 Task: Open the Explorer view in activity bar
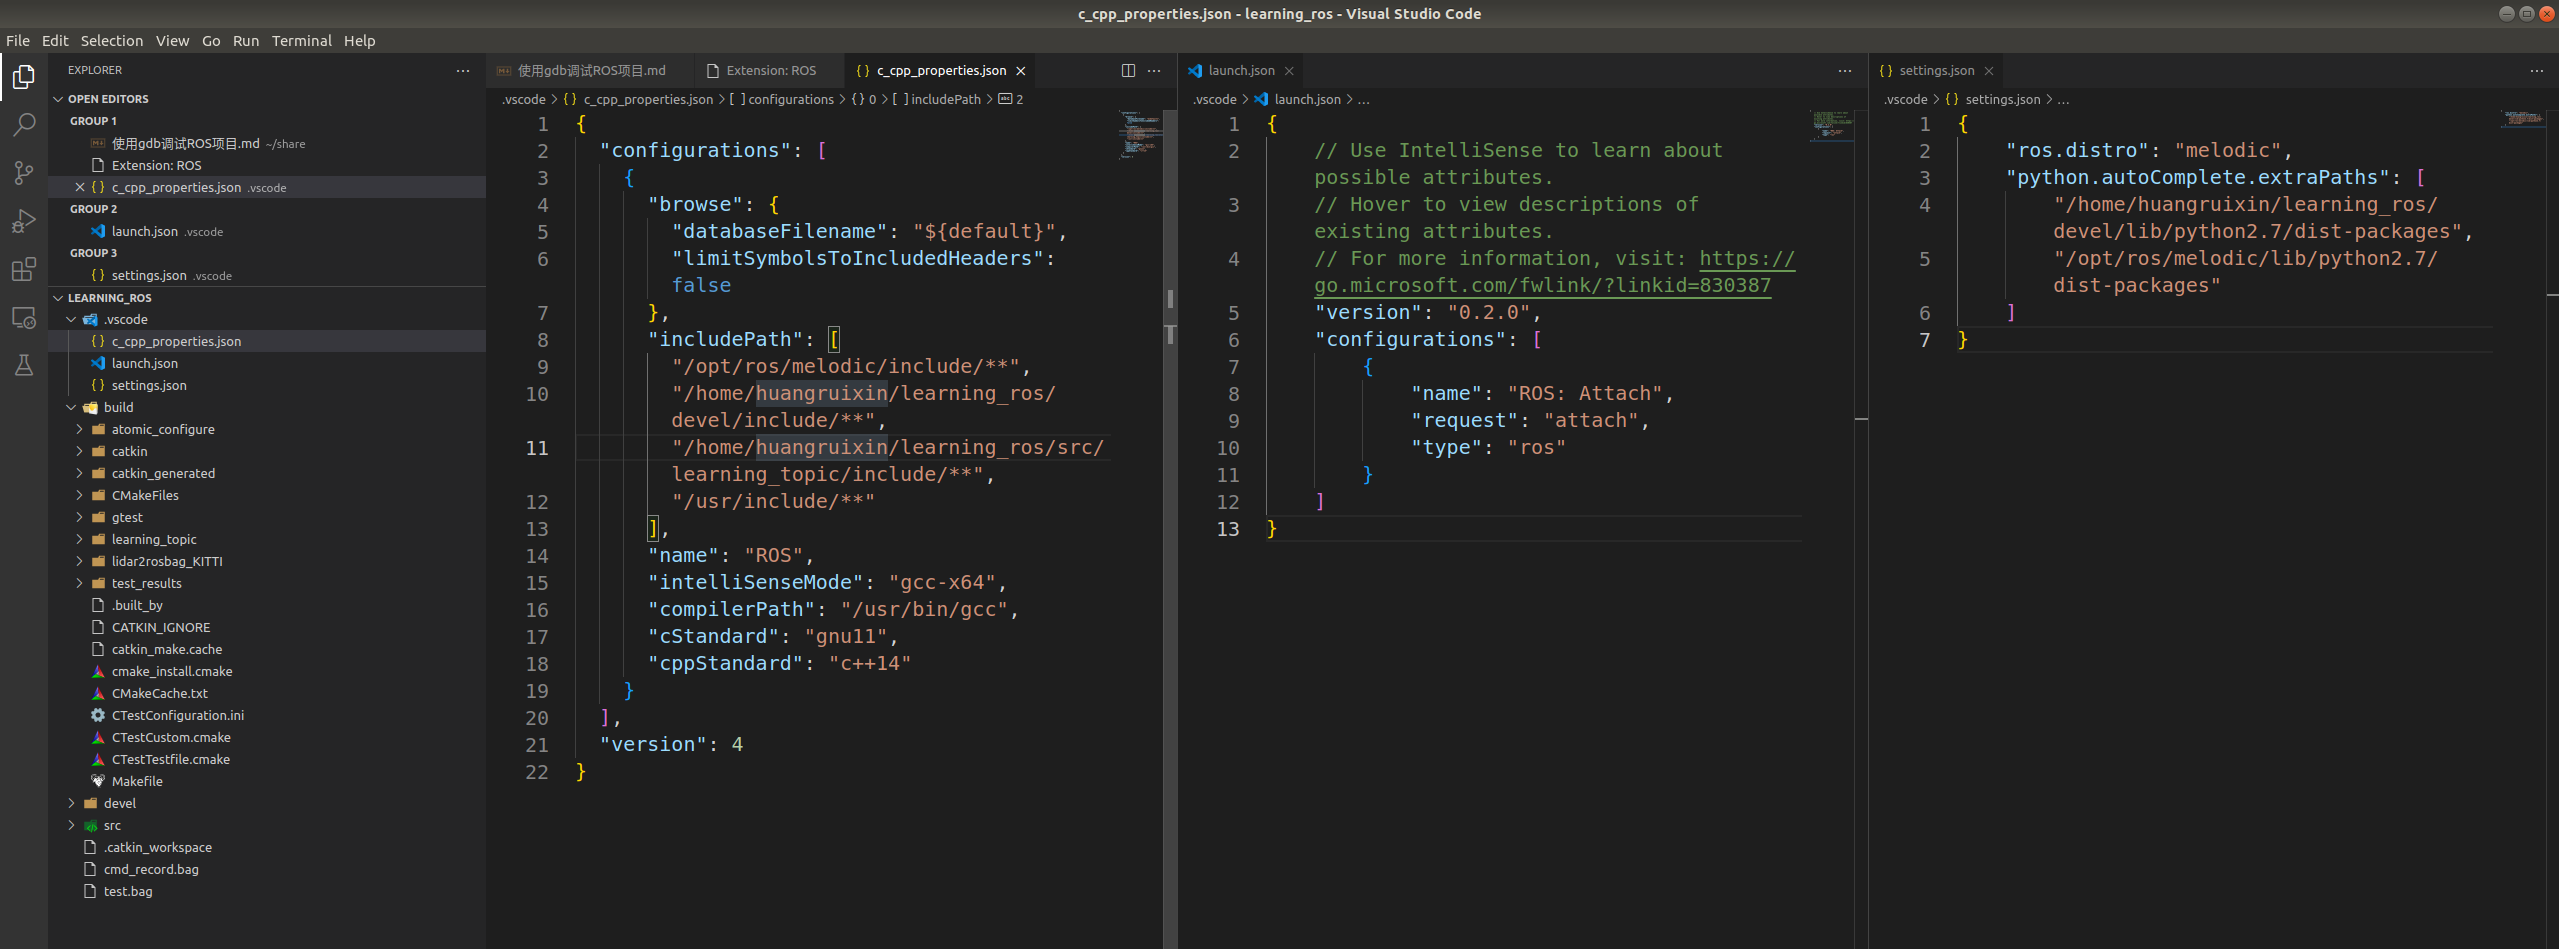pyautogui.click(x=24, y=77)
